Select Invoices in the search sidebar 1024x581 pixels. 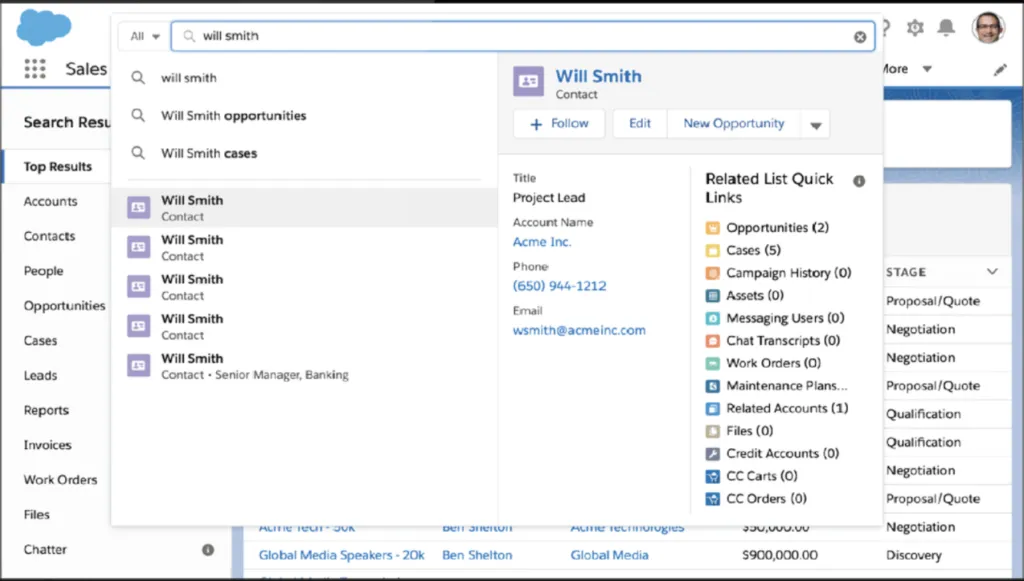click(47, 445)
